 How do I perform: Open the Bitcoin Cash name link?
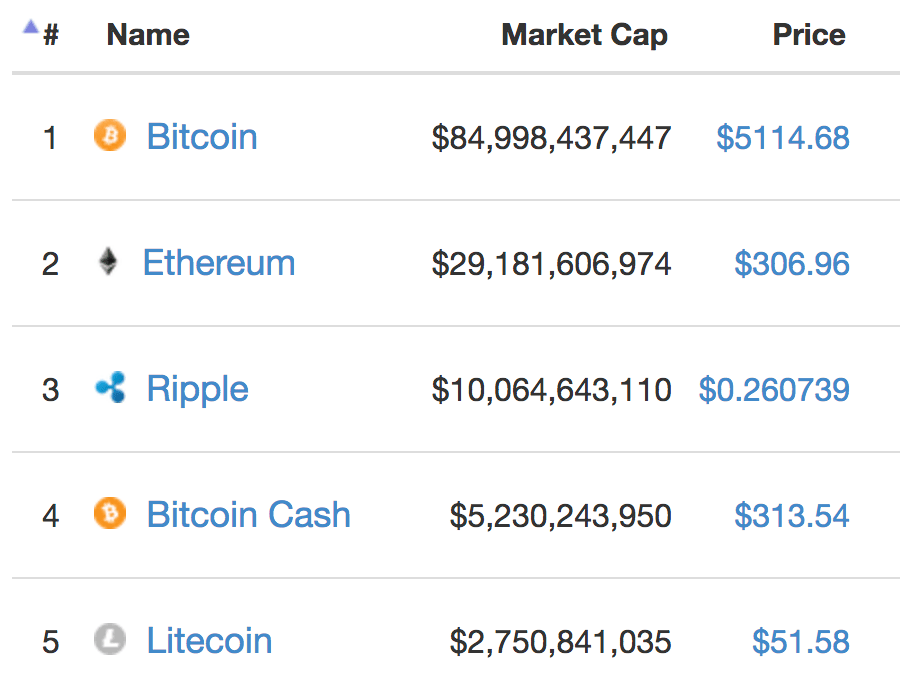click(x=249, y=514)
